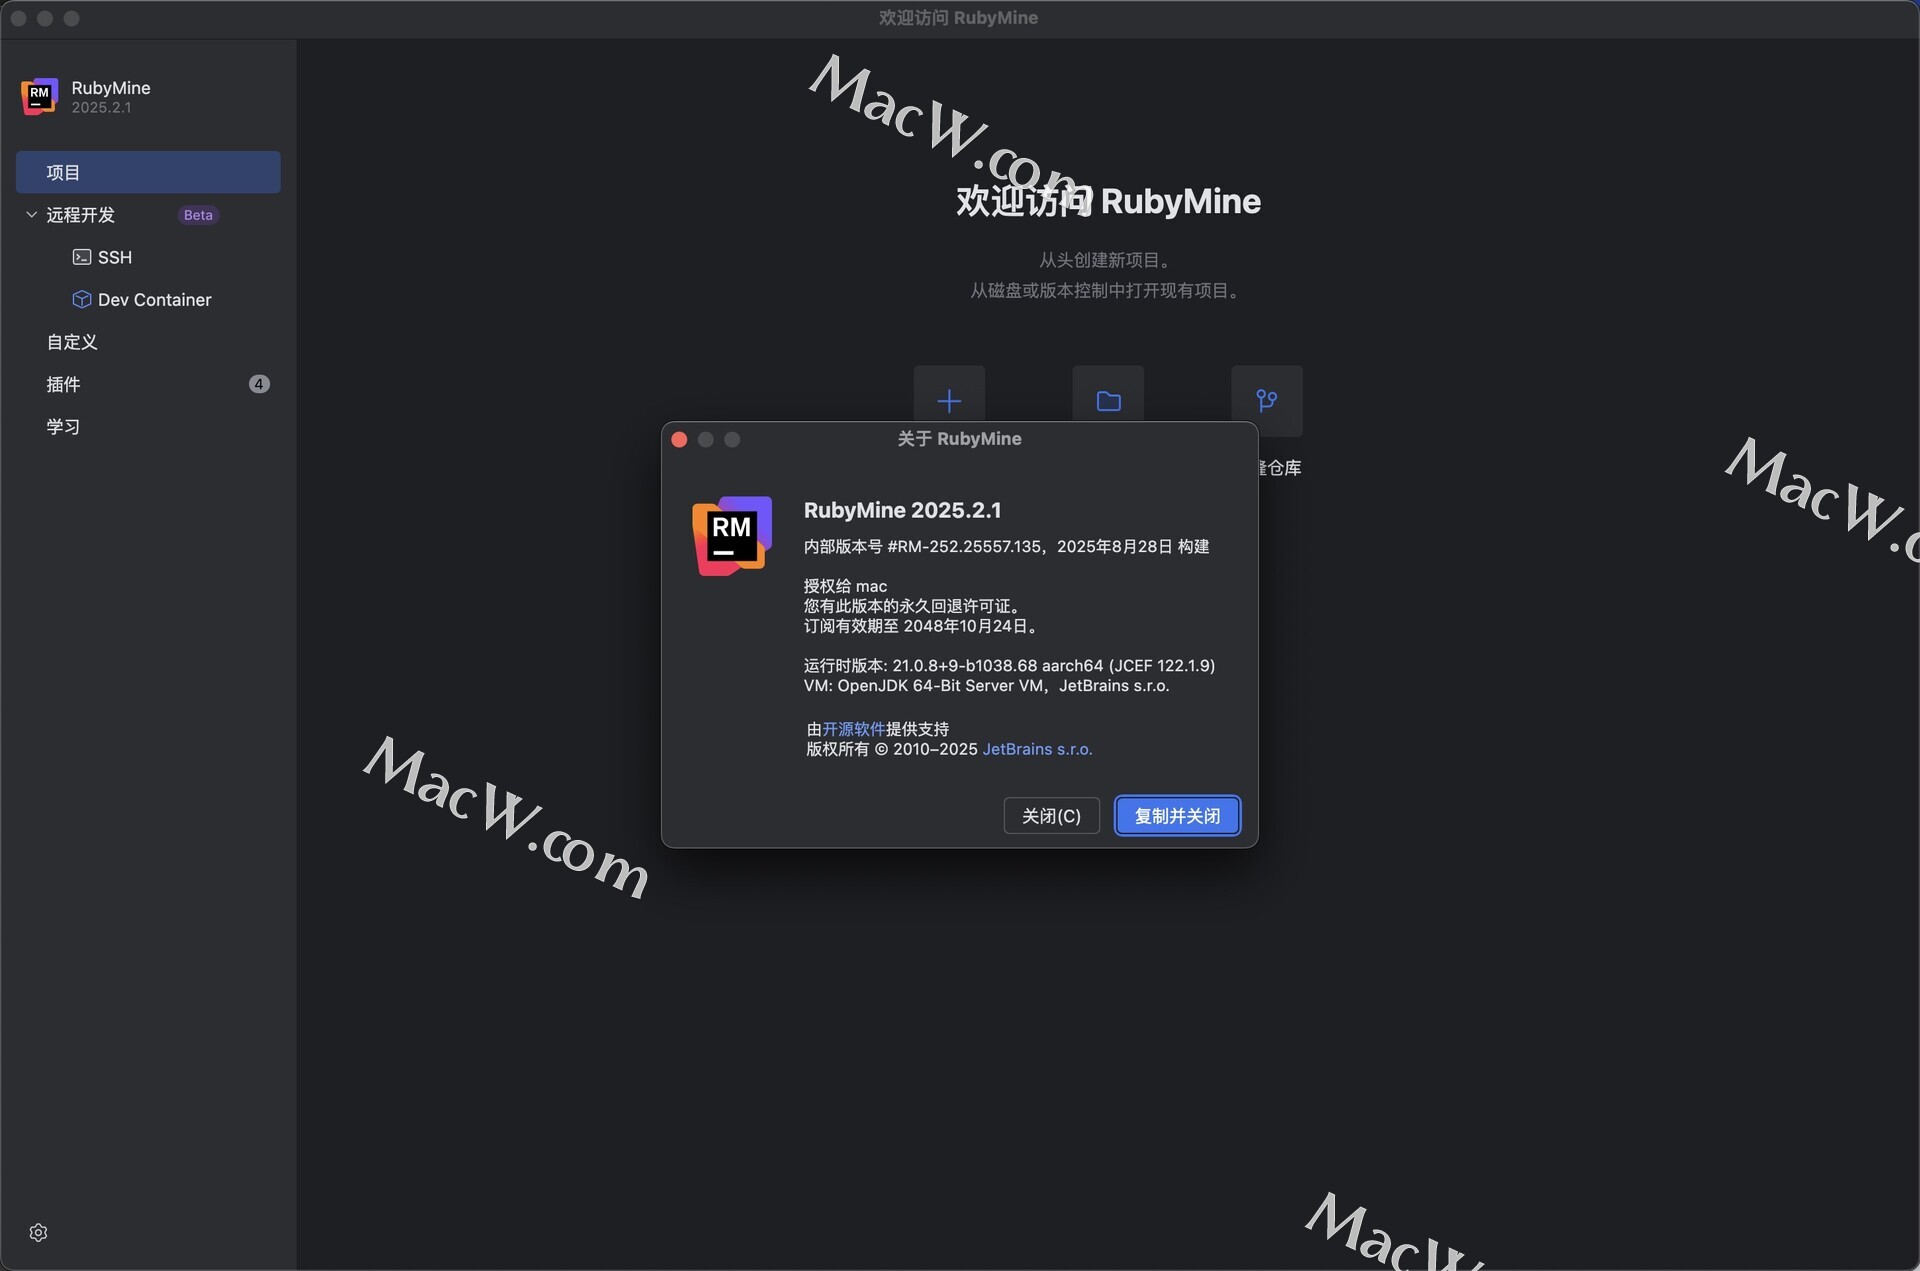Click the plugin update count badge 4
Viewport: 1920px width, 1271px height.
click(x=259, y=384)
